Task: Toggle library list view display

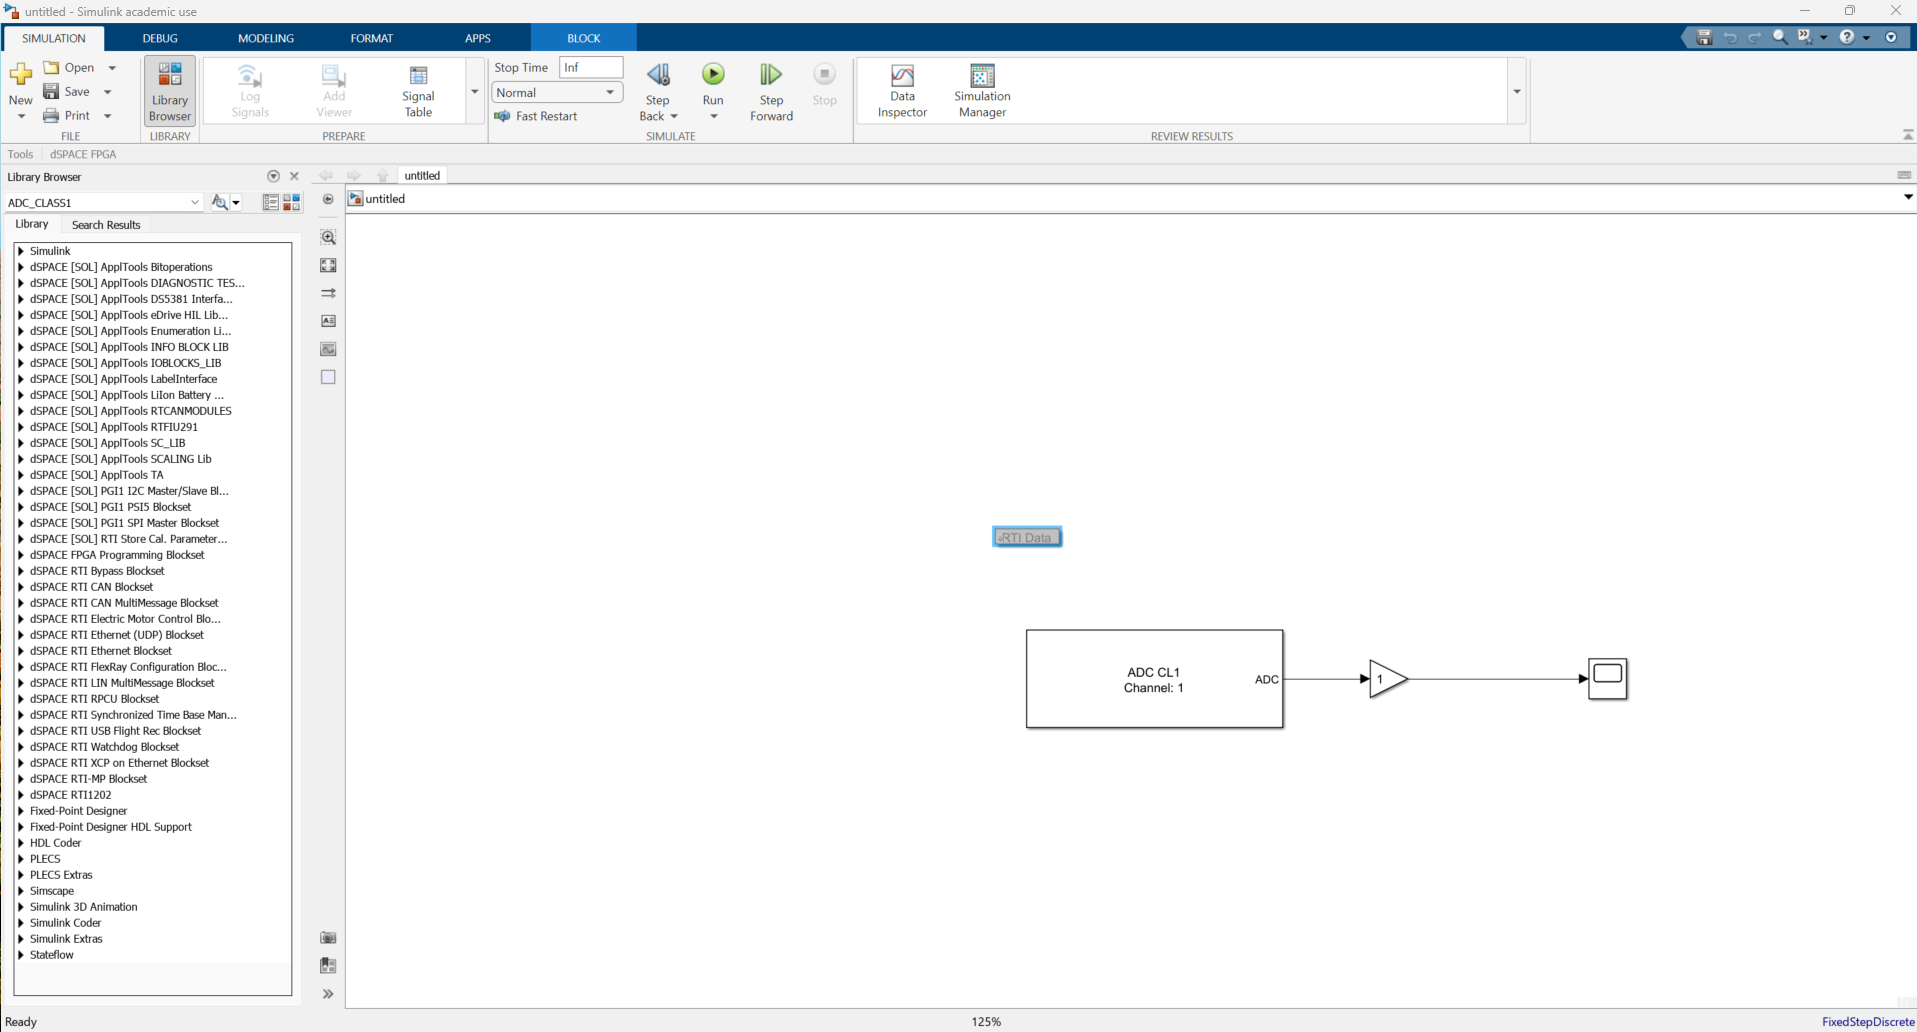Action: tap(270, 203)
